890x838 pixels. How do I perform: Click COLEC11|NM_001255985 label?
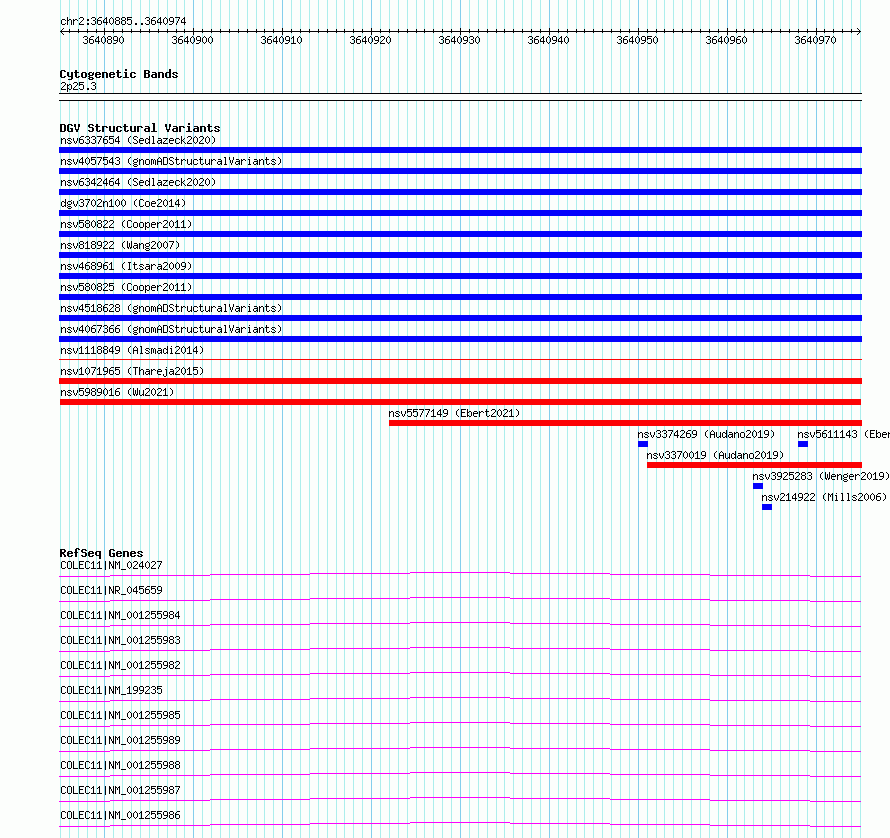pos(120,715)
